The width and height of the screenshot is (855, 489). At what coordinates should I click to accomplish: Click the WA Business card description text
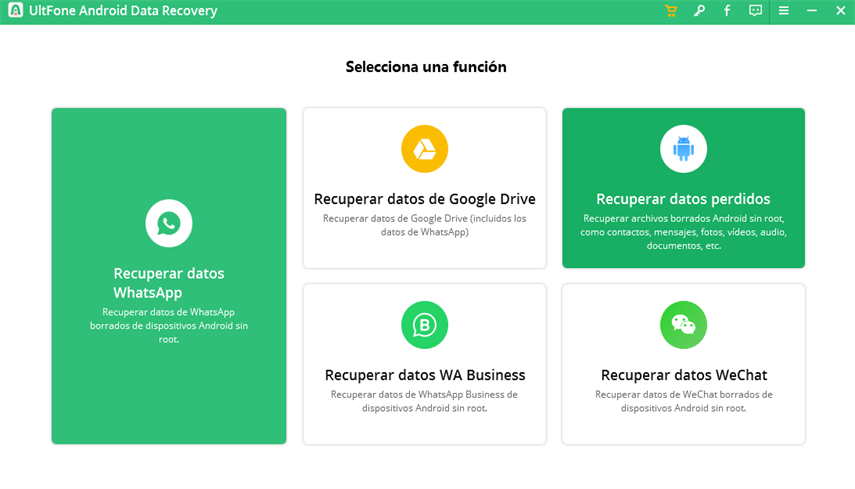[424, 401]
